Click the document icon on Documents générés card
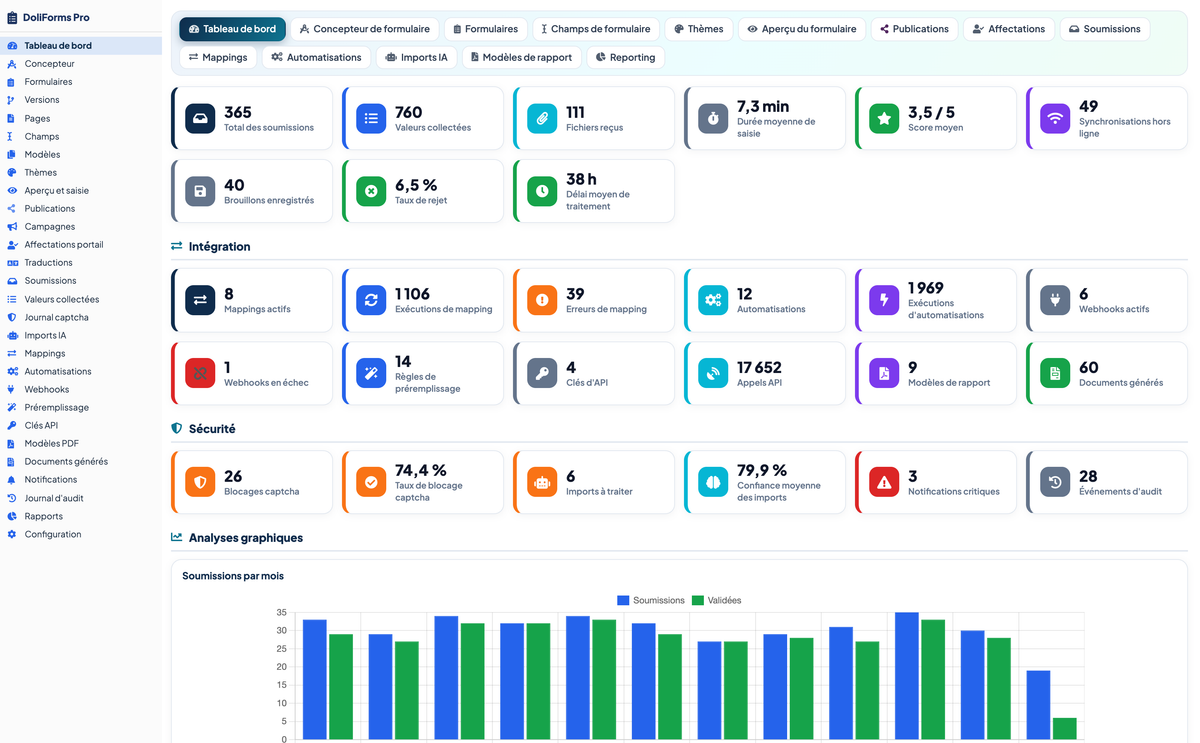Viewport: 1200px width, 743px height. click(1055, 373)
